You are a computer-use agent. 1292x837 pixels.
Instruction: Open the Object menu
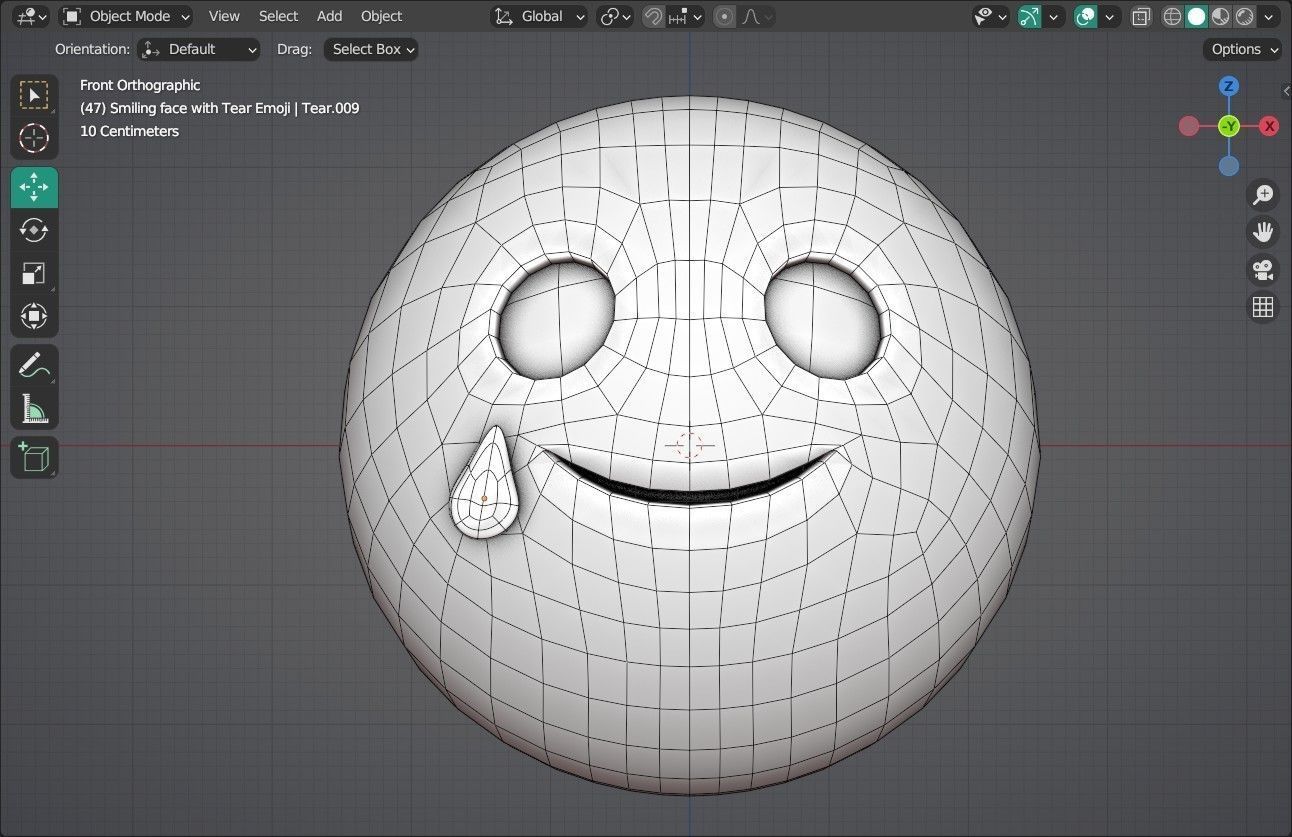[x=381, y=16]
